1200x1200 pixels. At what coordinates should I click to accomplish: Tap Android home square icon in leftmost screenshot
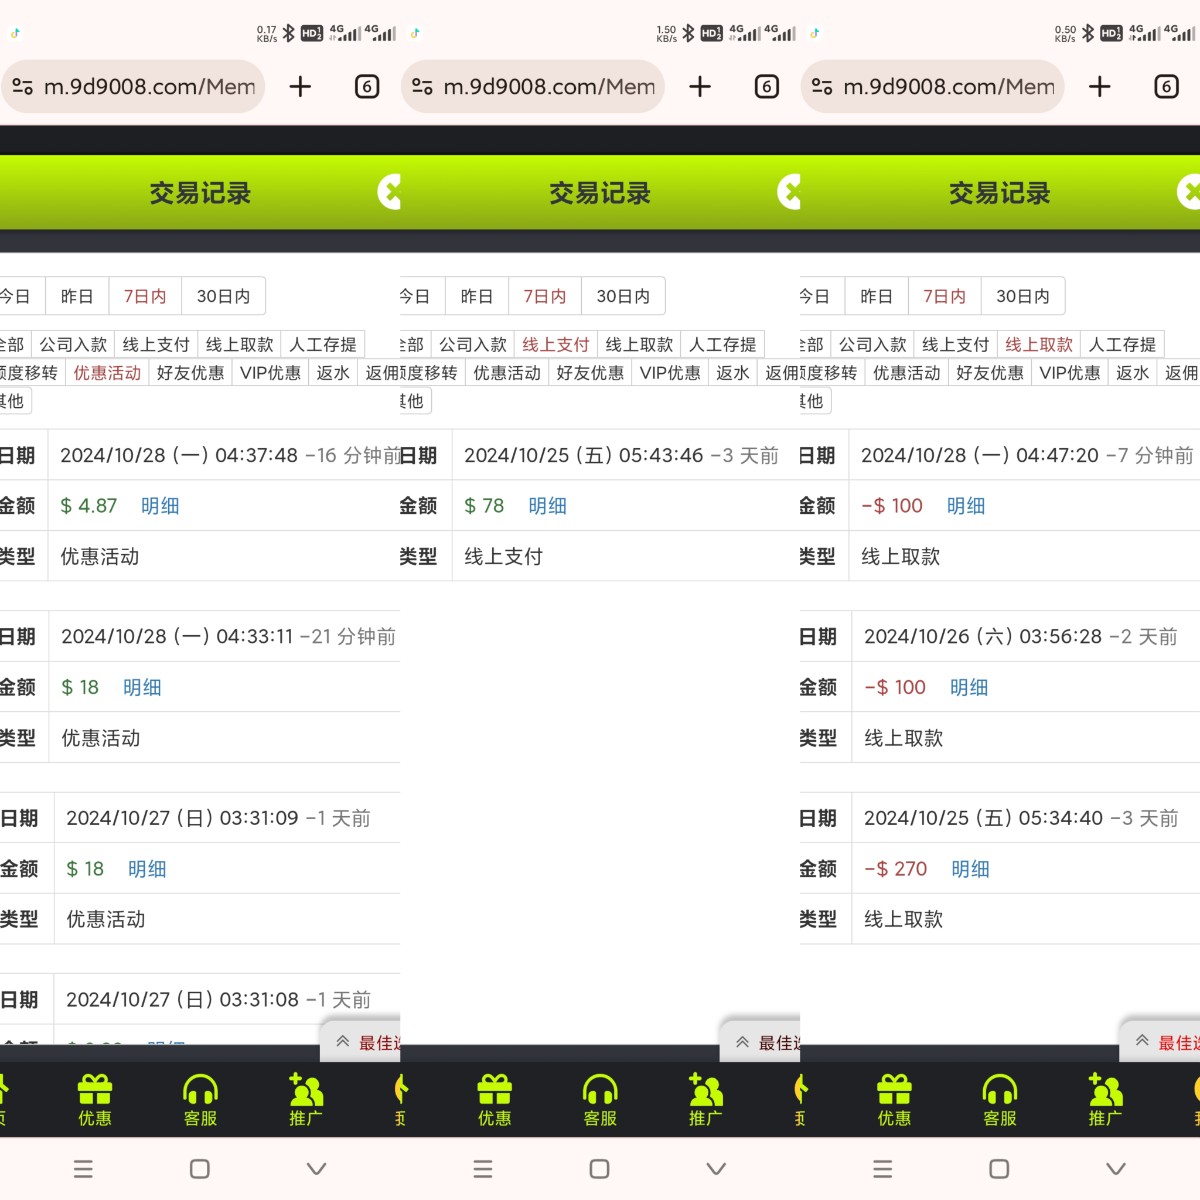coord(200,1169)
